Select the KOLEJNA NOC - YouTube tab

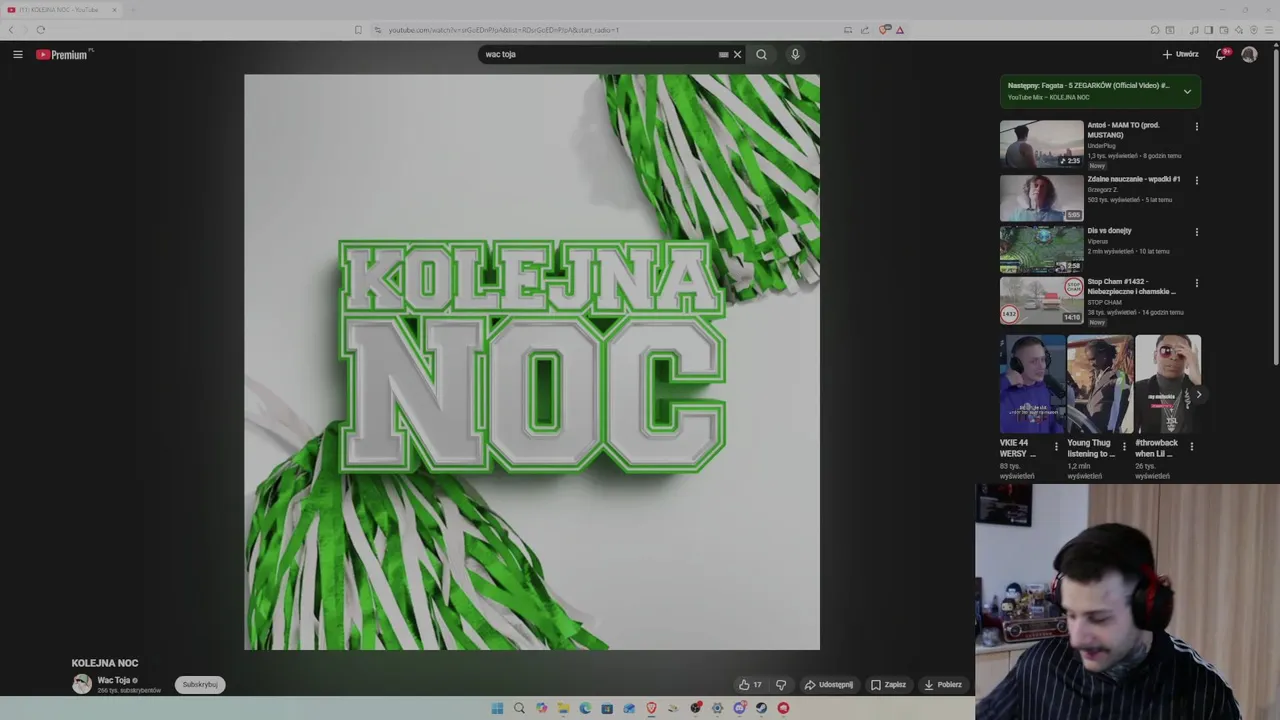[60, 10]
